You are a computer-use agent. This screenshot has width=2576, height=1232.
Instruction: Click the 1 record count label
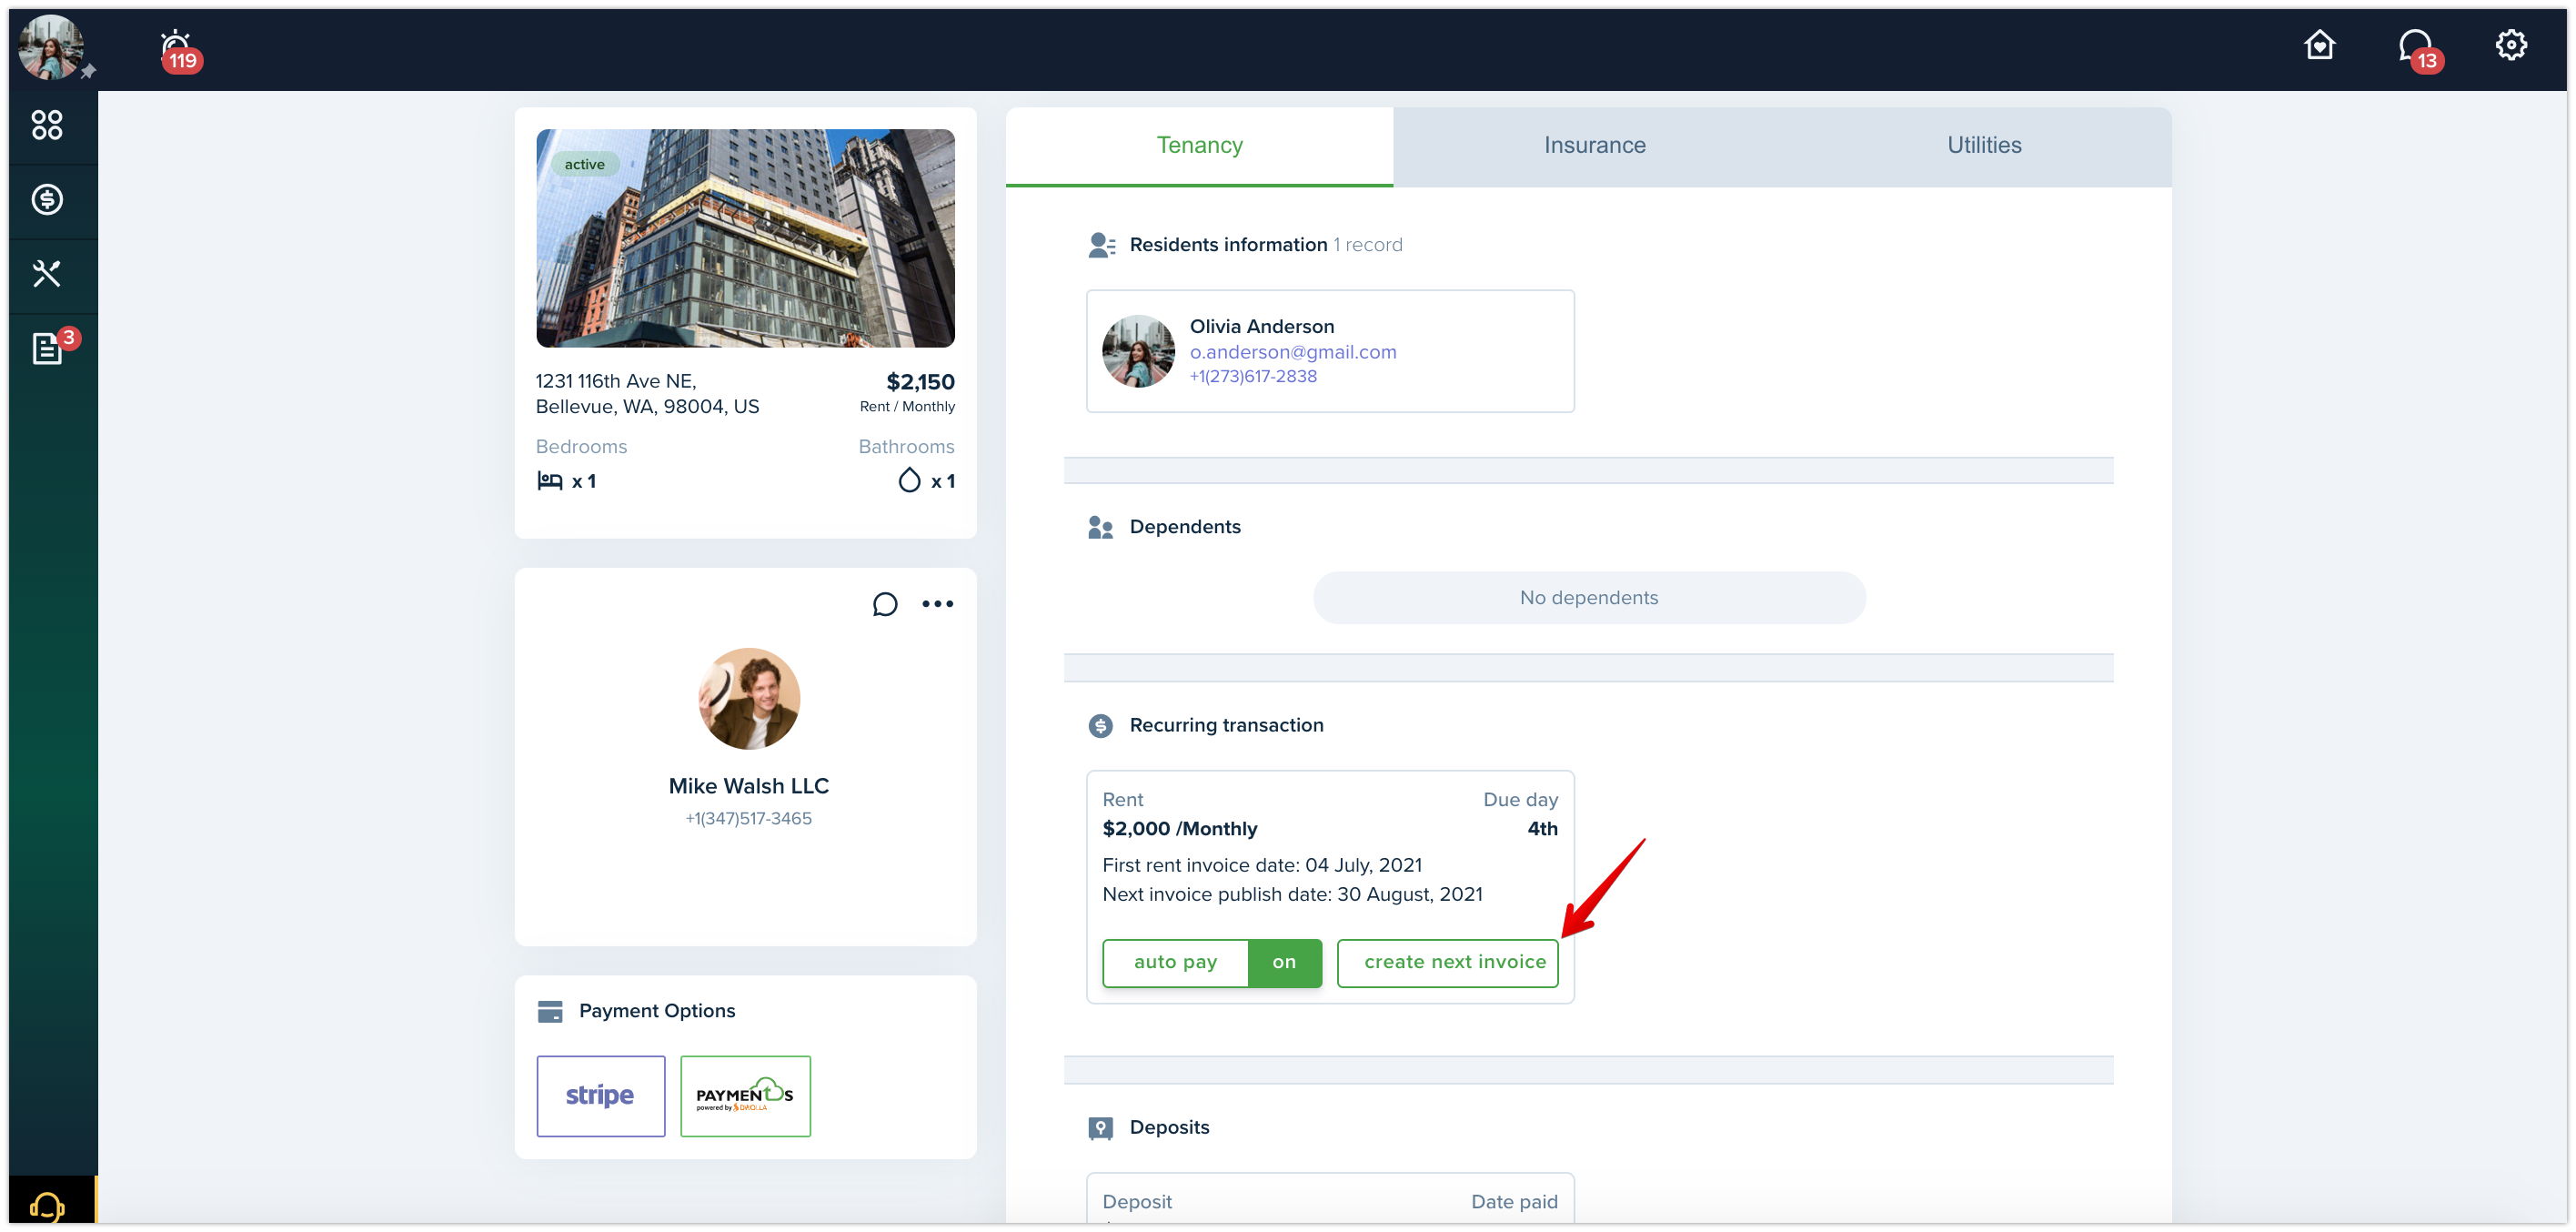click(x=1367, y=245)
